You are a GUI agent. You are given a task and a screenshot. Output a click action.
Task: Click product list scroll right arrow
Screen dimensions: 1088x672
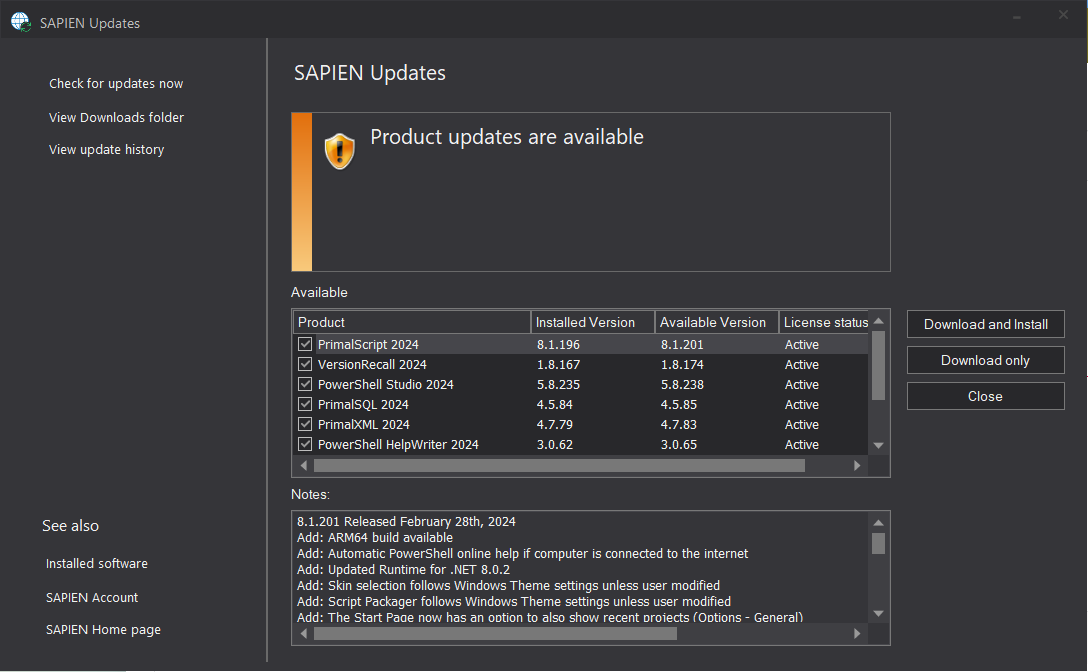857,466
